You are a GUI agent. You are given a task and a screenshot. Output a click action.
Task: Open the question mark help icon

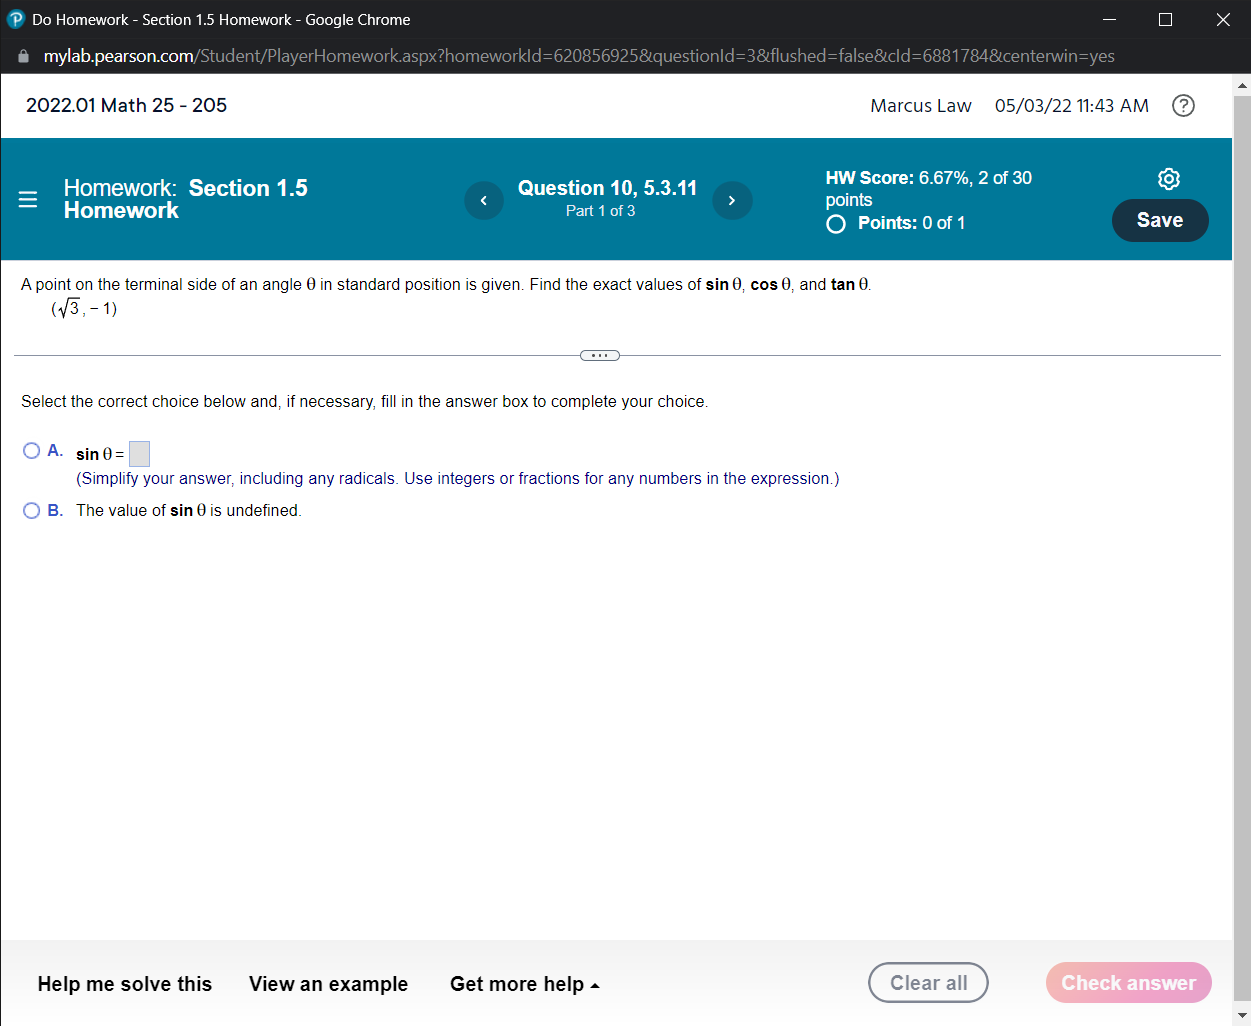1183,105
